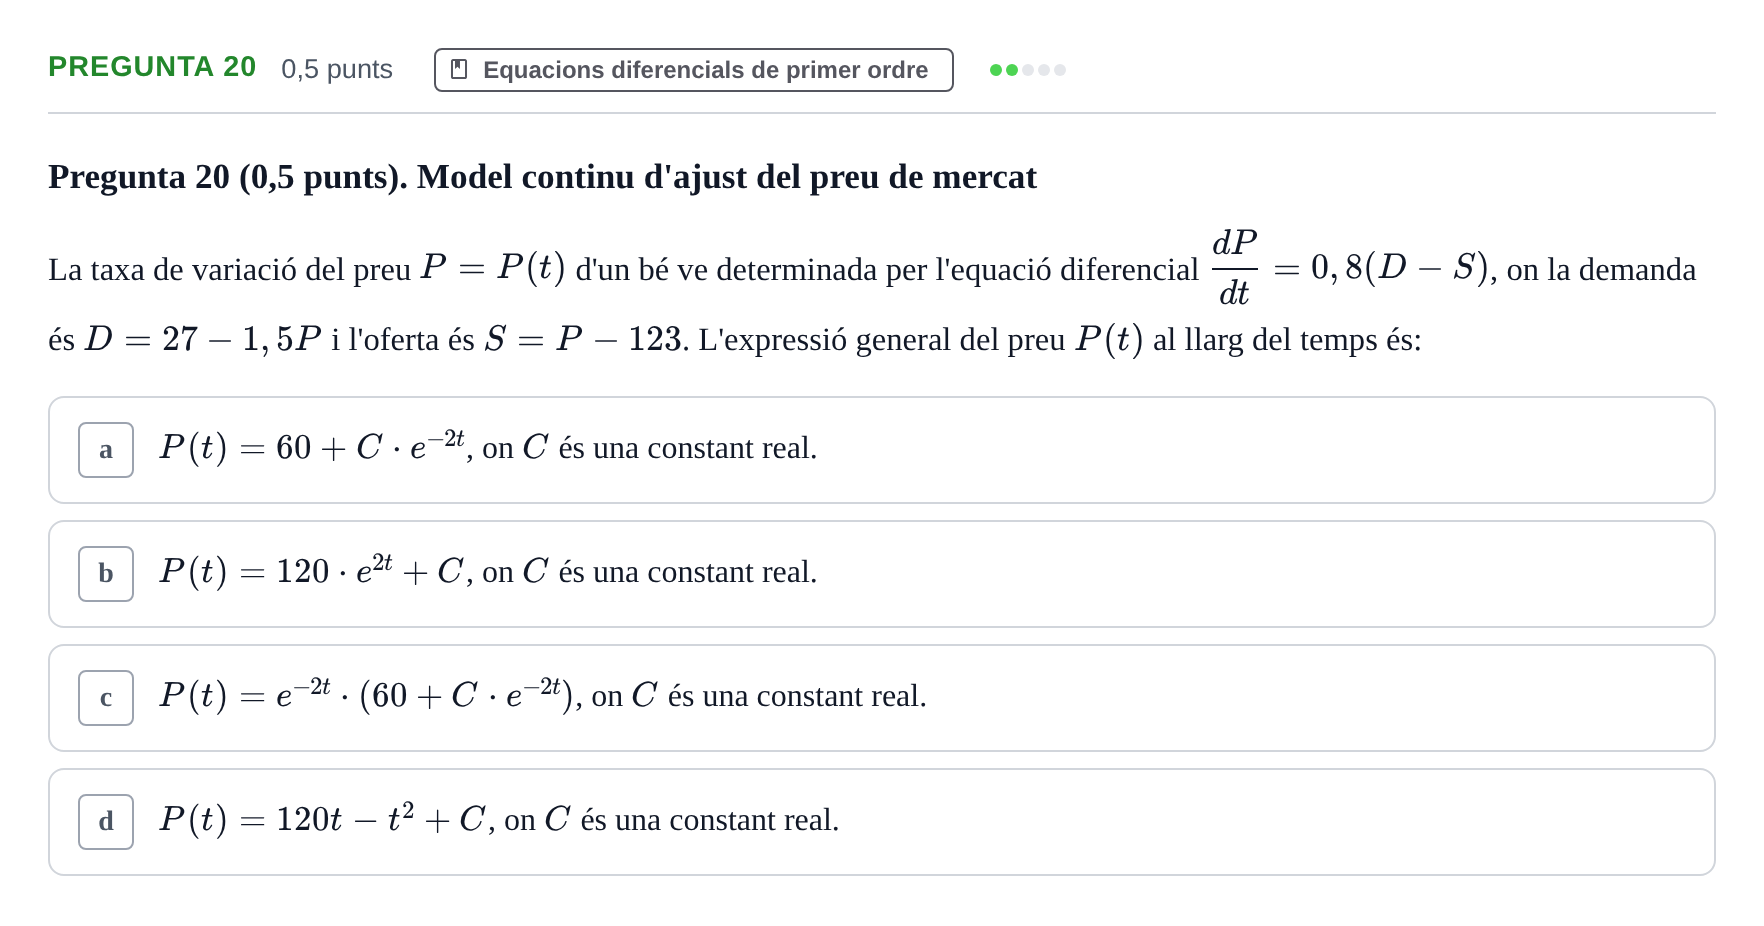The height and width of the screenshot is (926, 1764).
Task: Choose the answer formula 120t − t² + C
Action: [323, 819]
